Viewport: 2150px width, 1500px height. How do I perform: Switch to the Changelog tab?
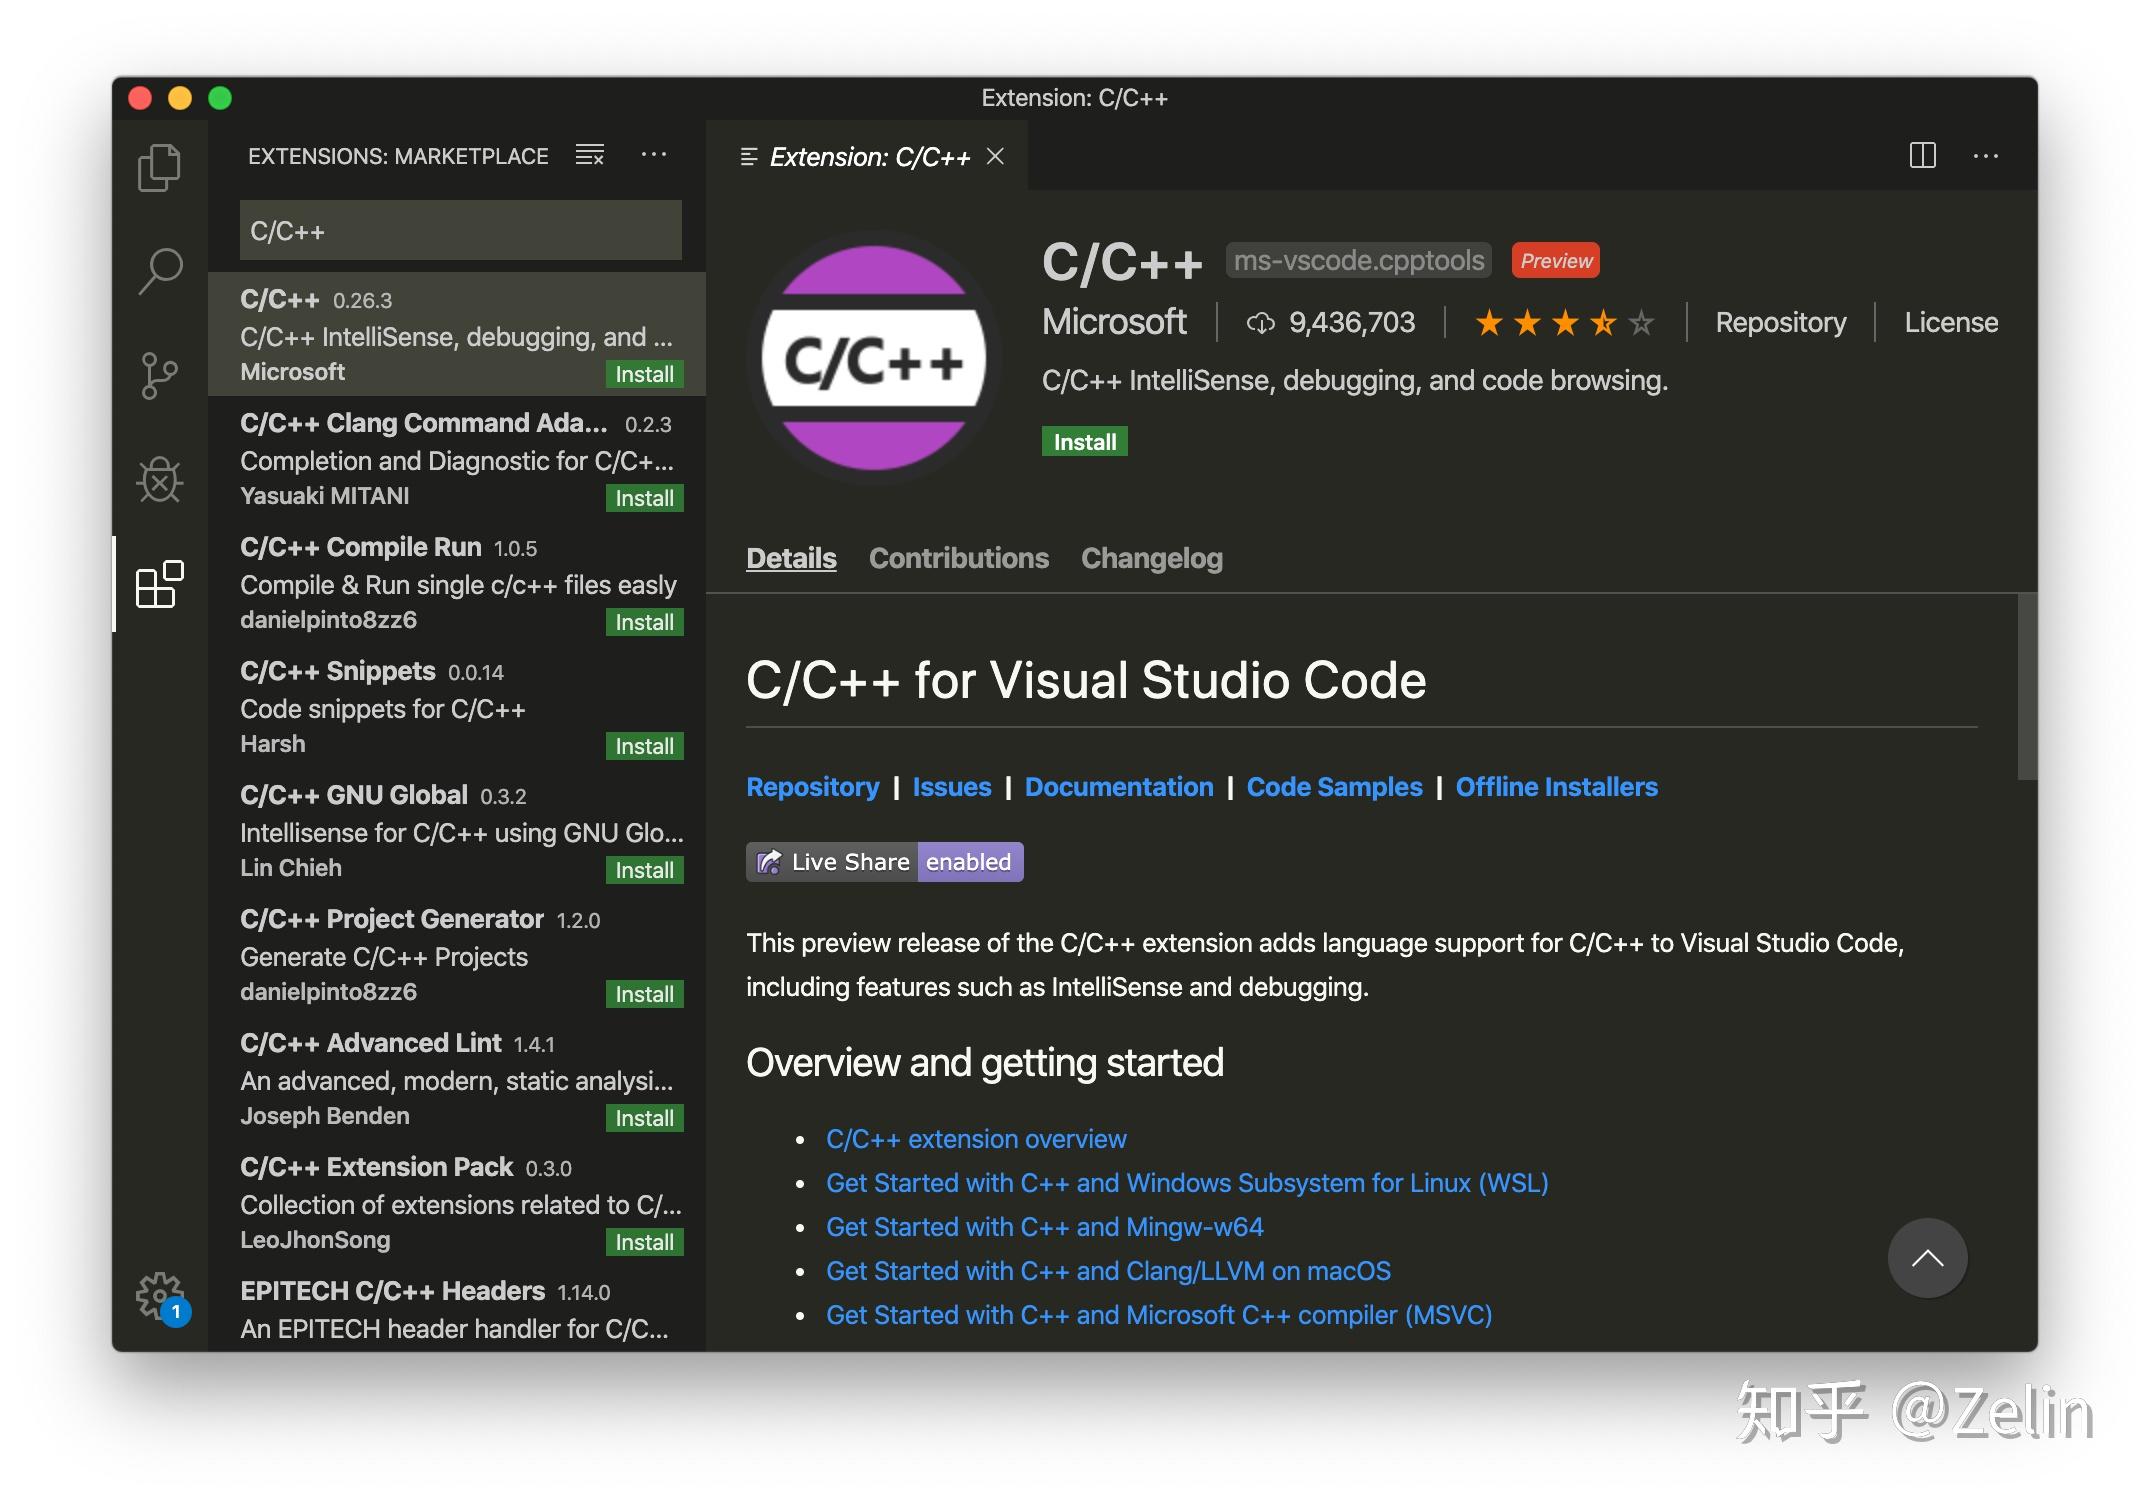pos(1152,558)
